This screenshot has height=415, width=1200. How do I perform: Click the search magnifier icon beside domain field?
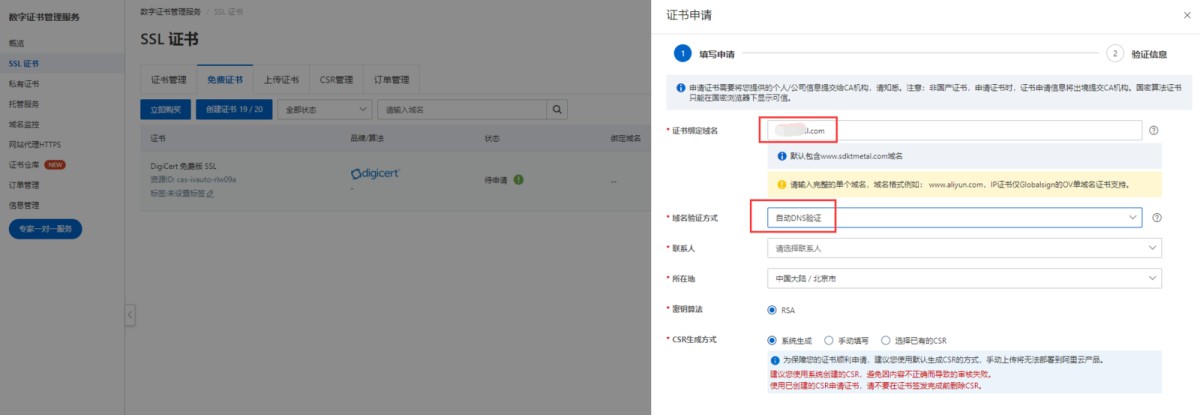(x=554, y=109)
